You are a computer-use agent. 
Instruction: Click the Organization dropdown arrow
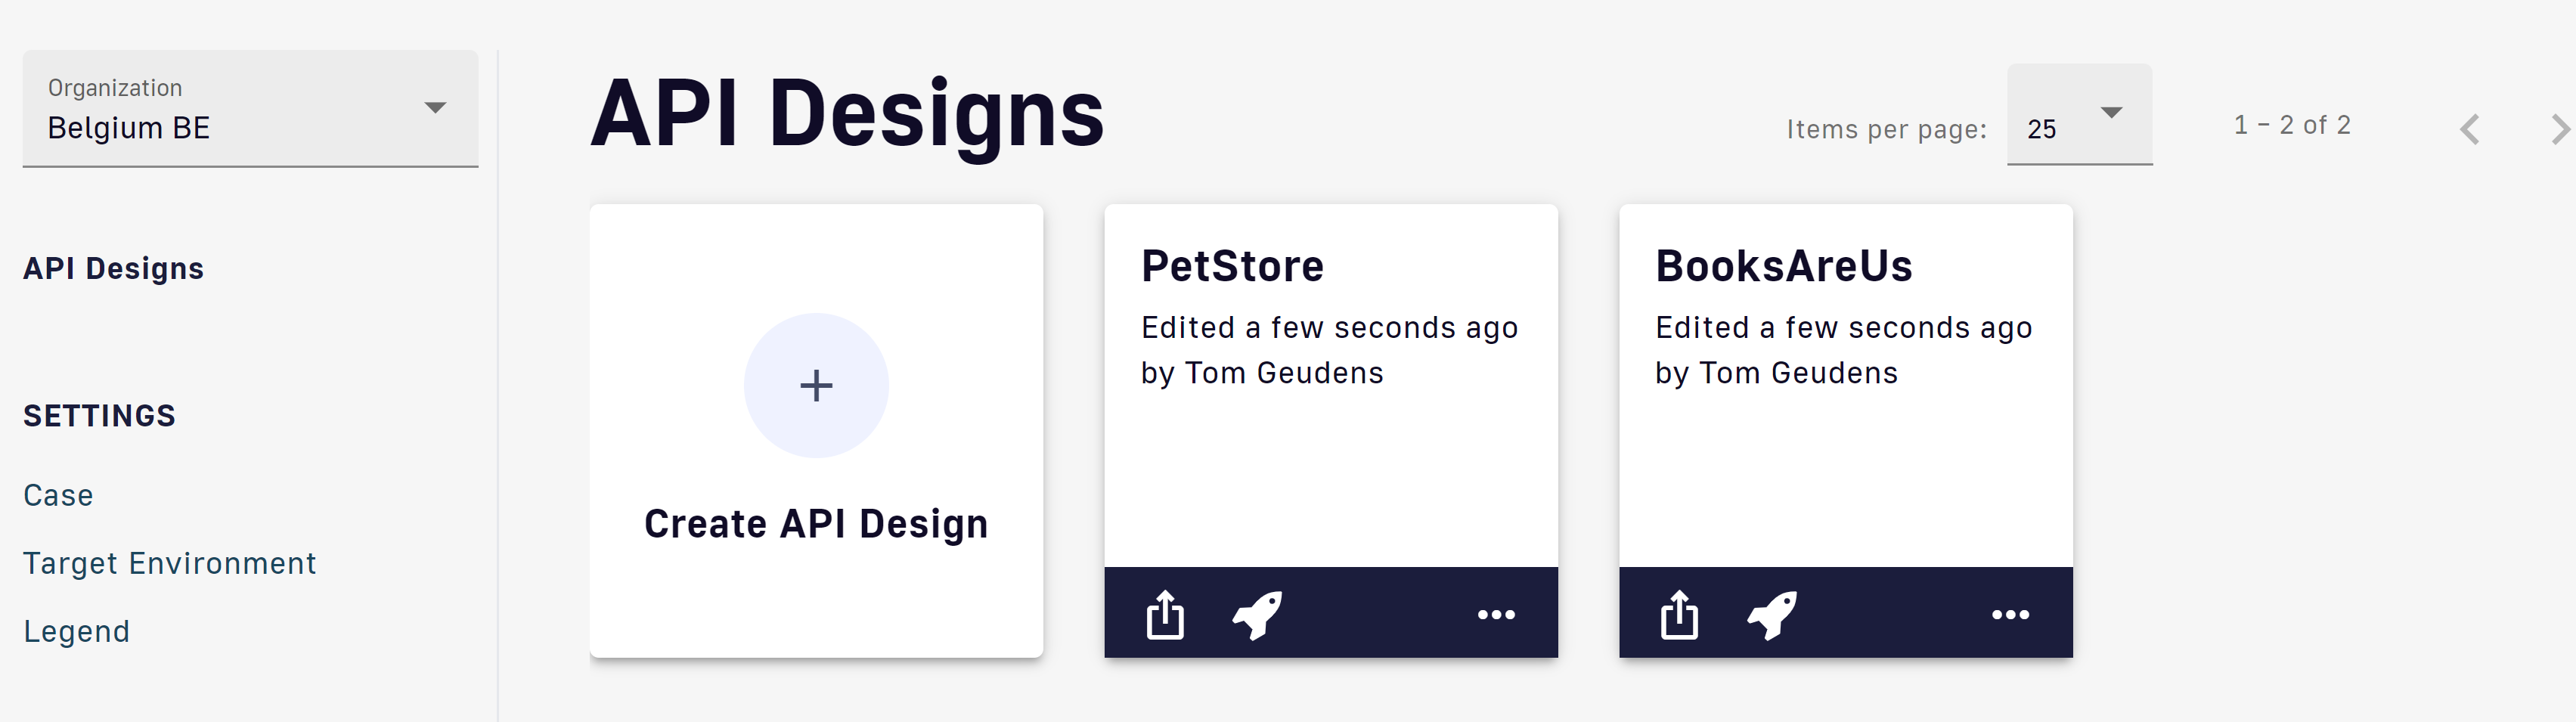(x=435, y=107)
